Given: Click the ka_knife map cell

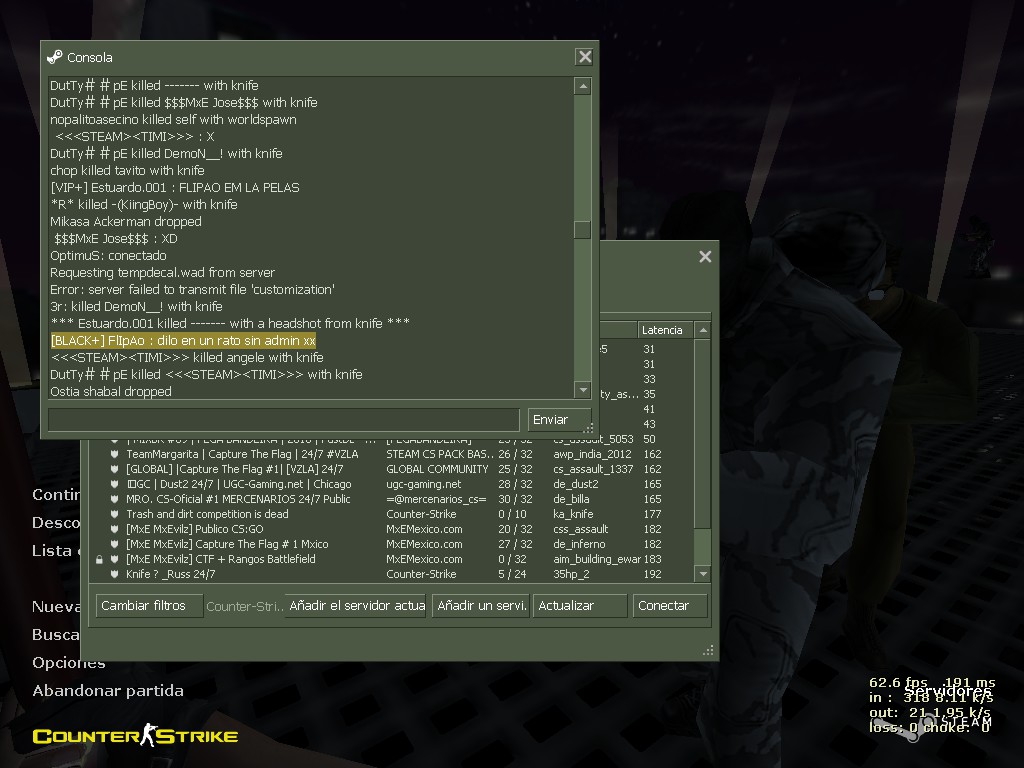Looking at the screenshot, I should point(573,514).
